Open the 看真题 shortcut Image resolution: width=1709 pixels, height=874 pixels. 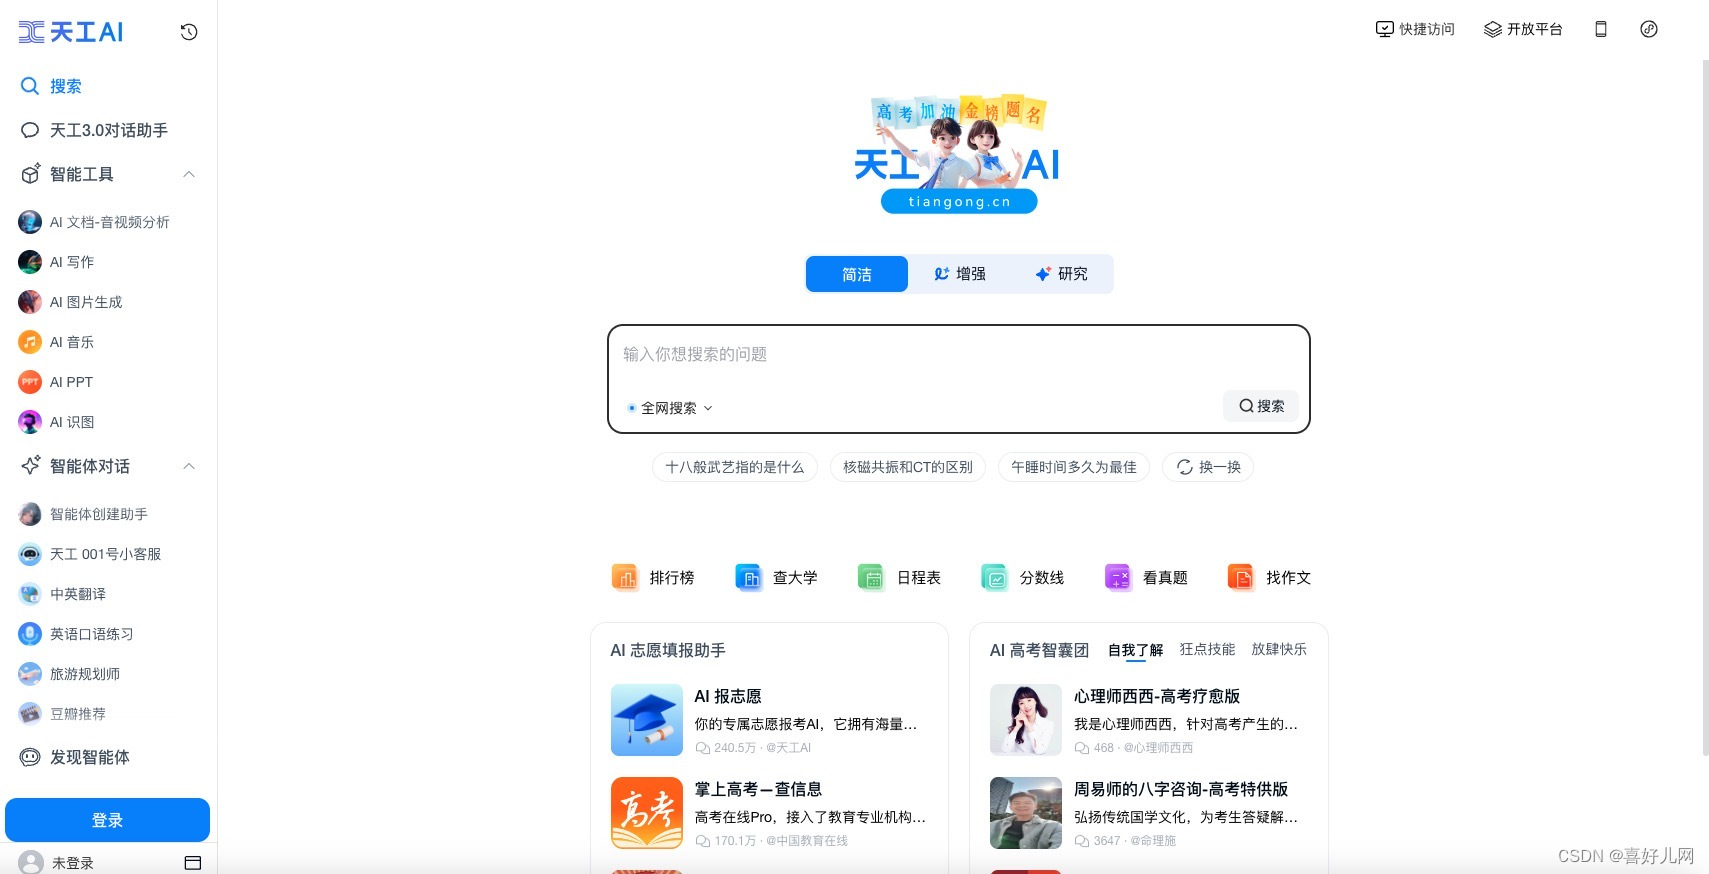click(x=1146, y=577)
